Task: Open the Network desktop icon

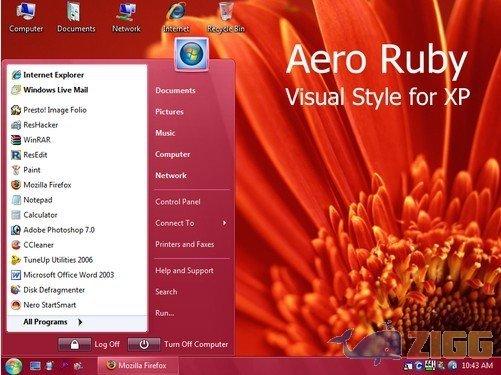Action: pyautogui.click(x=126, y=17)
